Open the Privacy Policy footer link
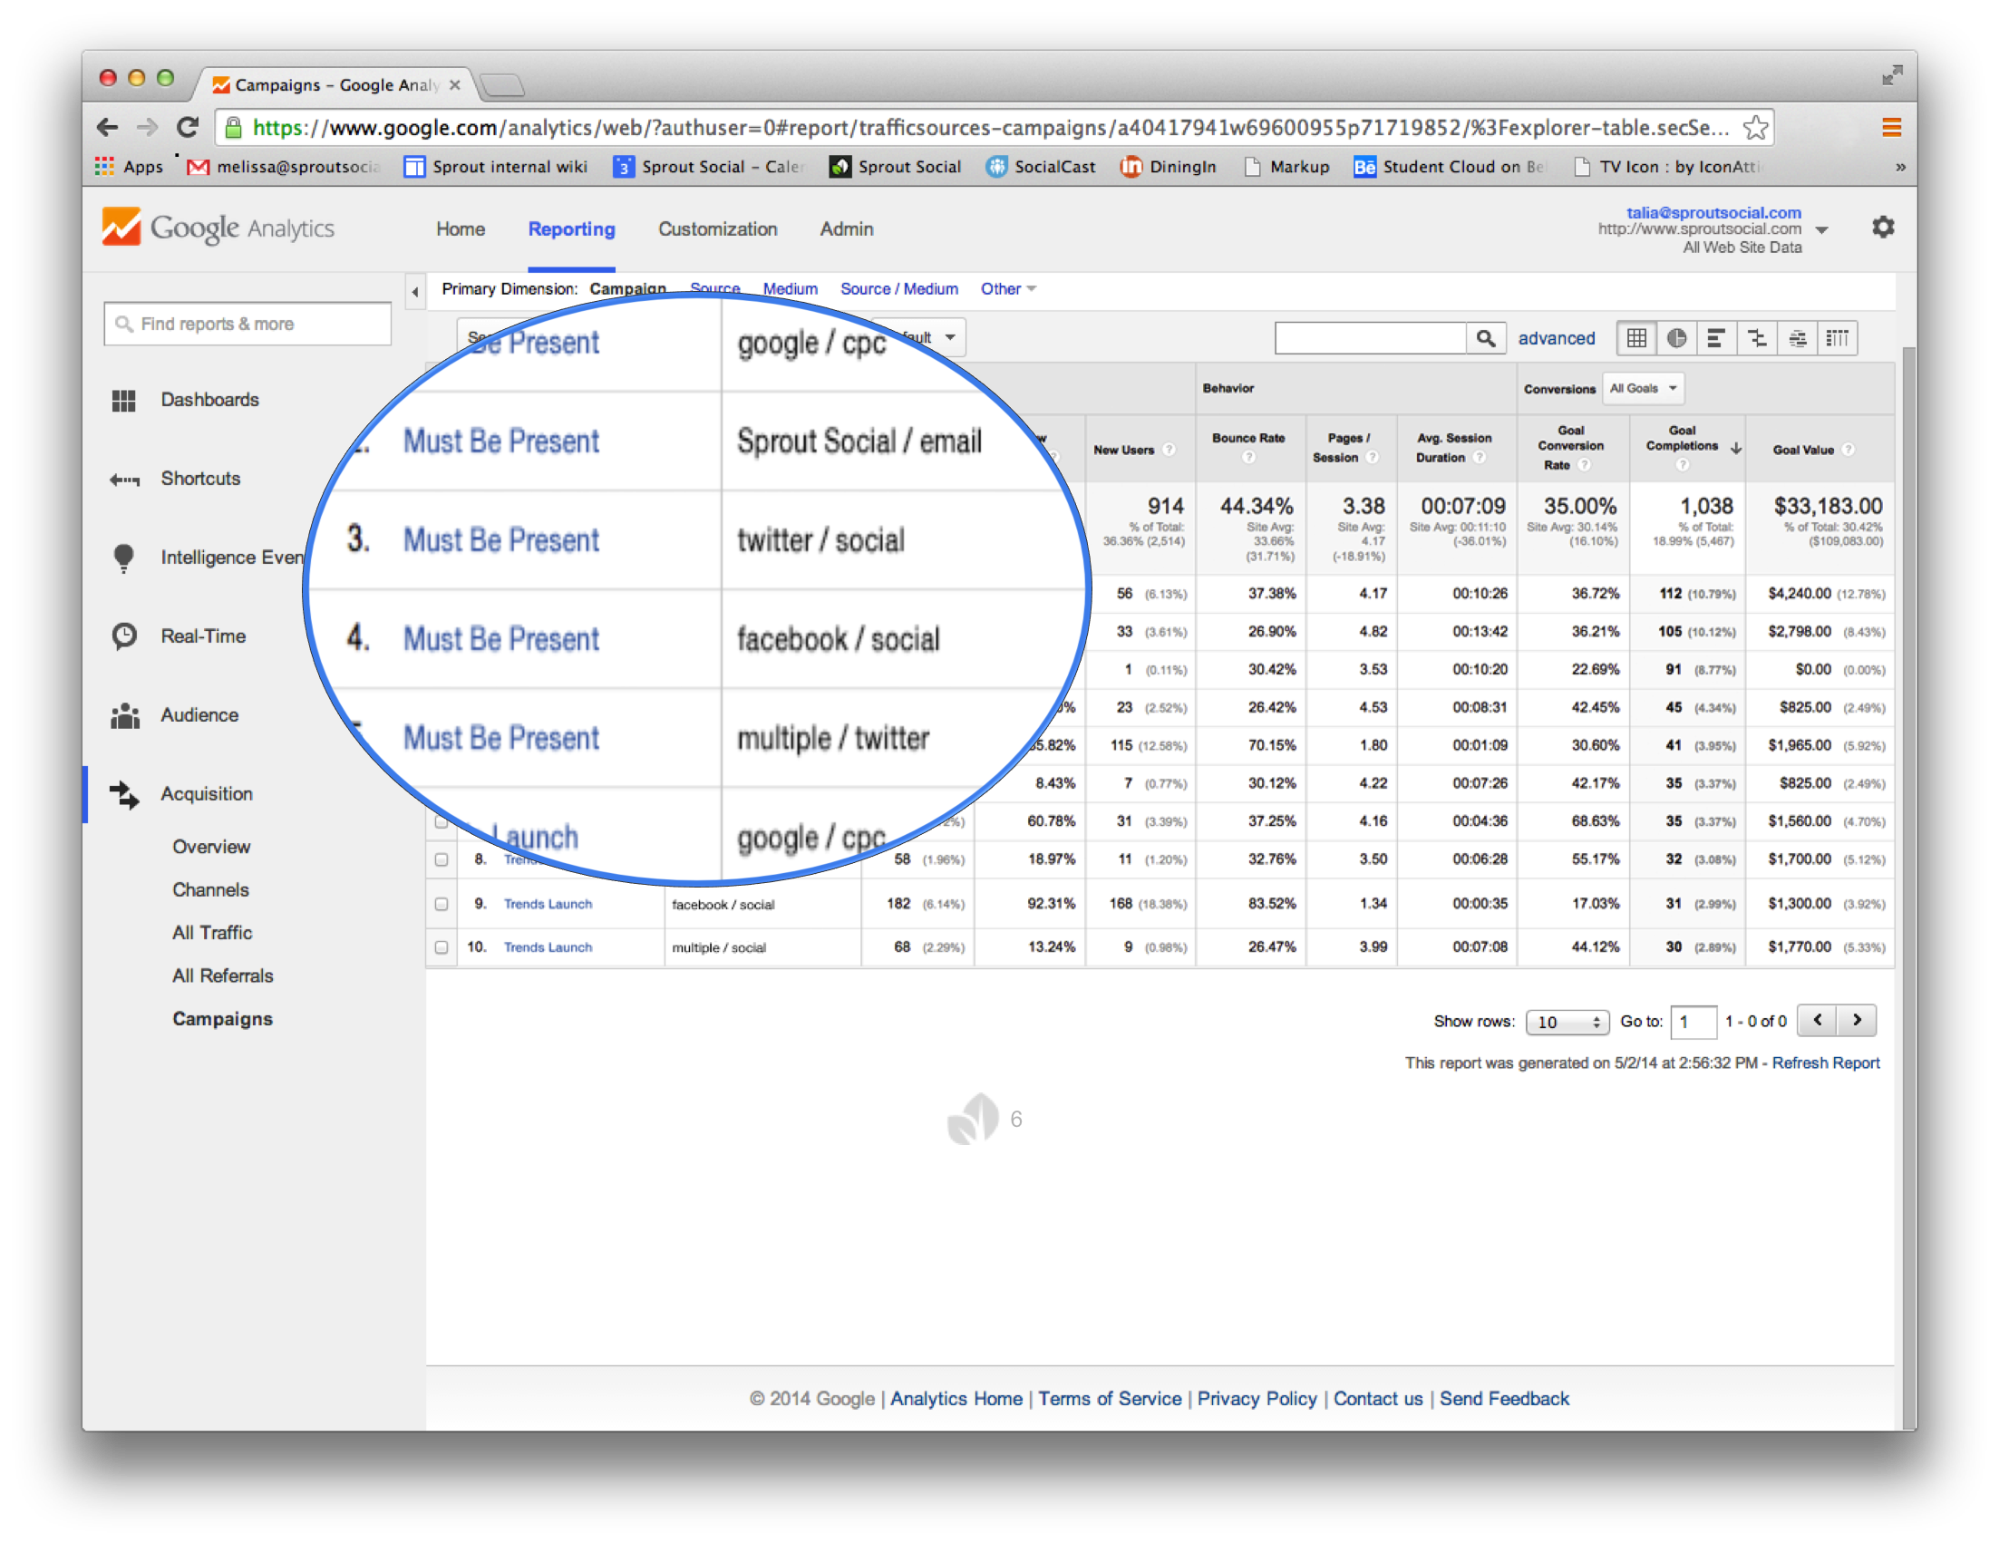This screenshot has width=1999, height=1545. coord(1257,1398)
